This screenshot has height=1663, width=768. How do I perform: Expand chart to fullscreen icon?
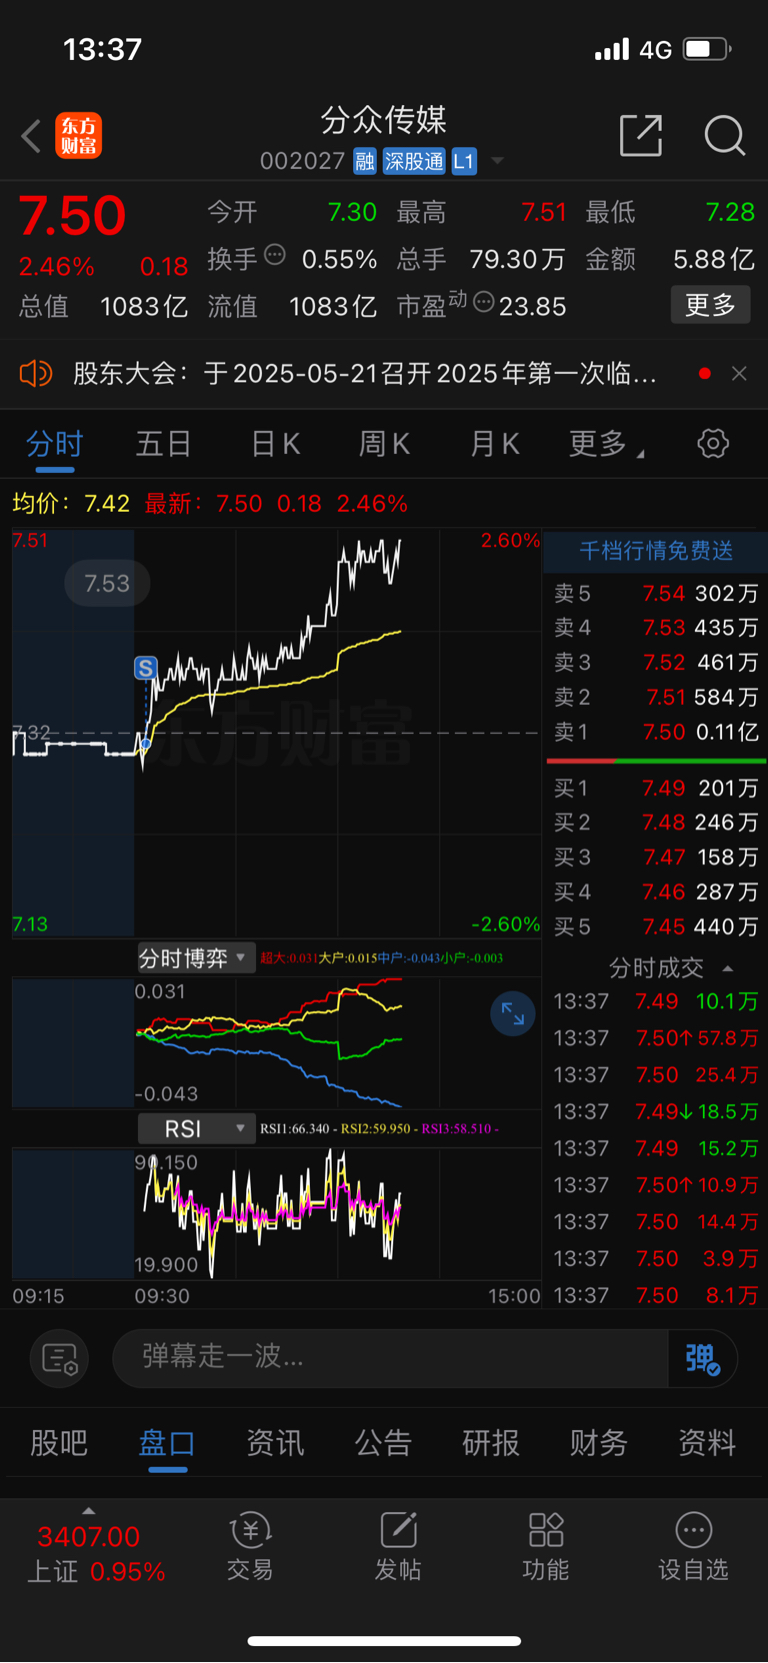(x=513, y=1014)
